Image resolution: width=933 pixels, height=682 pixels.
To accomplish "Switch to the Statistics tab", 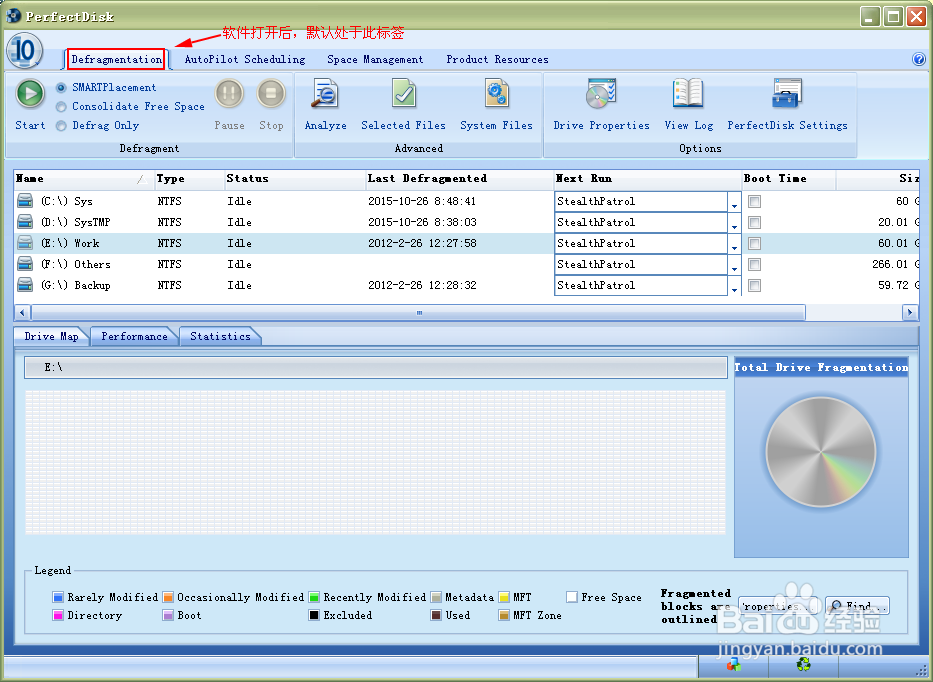I will 220,336.
